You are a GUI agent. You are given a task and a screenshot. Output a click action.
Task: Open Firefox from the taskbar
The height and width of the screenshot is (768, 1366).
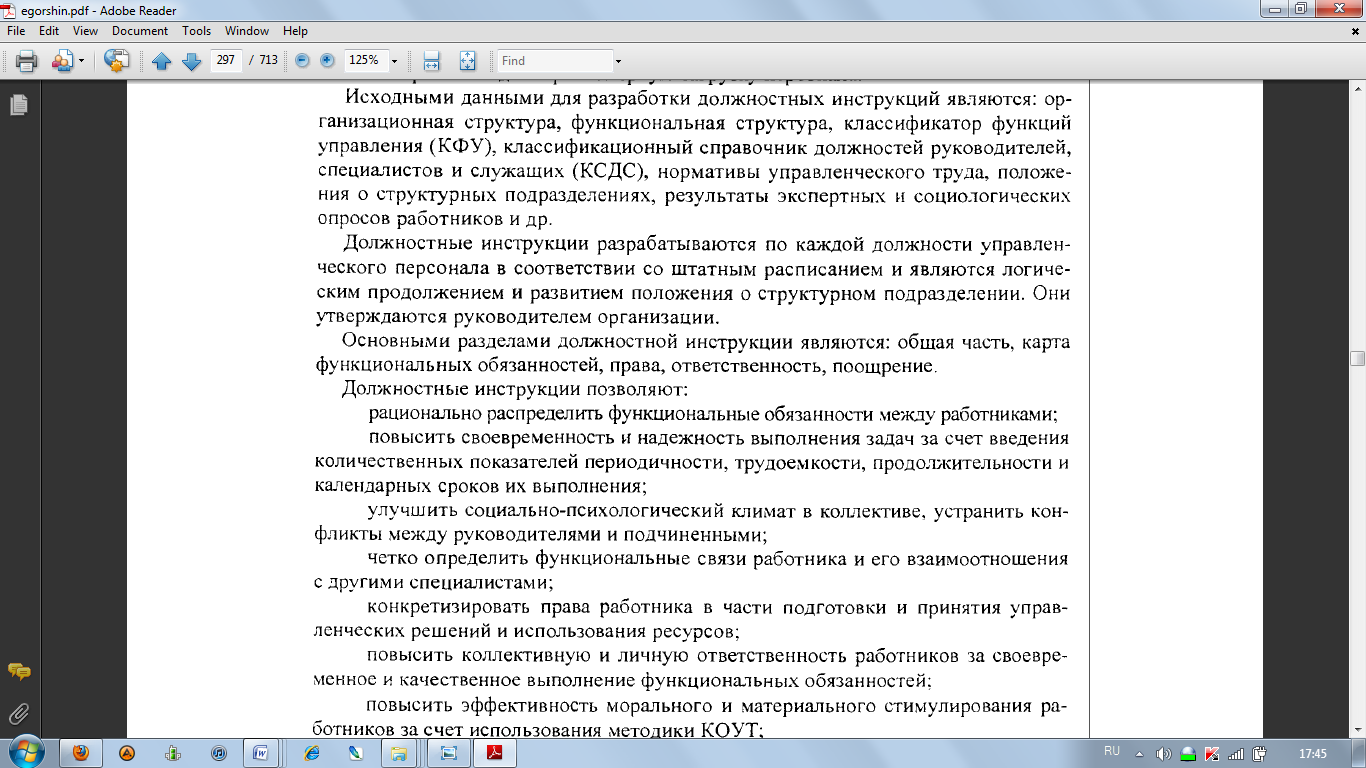[x=80, y=752]
